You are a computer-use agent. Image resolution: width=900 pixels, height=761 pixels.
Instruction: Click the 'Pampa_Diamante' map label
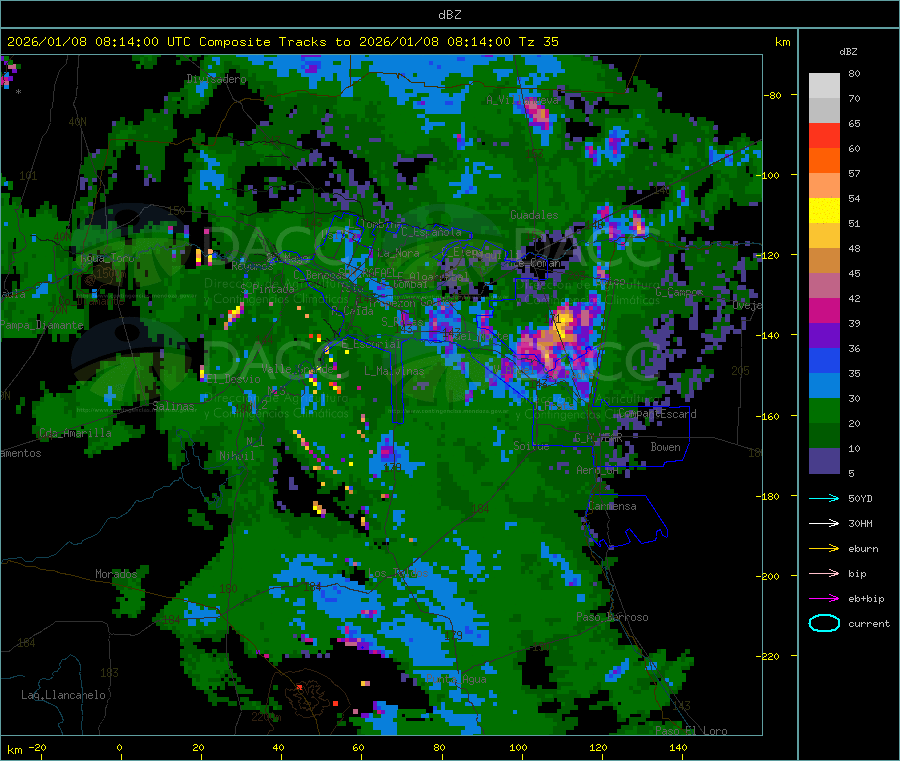[x=42, y=325]
